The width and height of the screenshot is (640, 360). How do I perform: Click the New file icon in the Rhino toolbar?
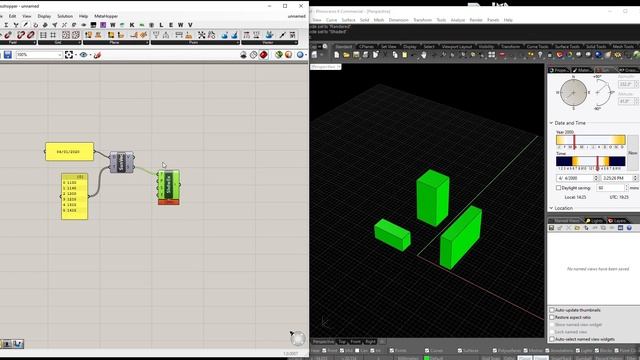[x=336, y=55]
